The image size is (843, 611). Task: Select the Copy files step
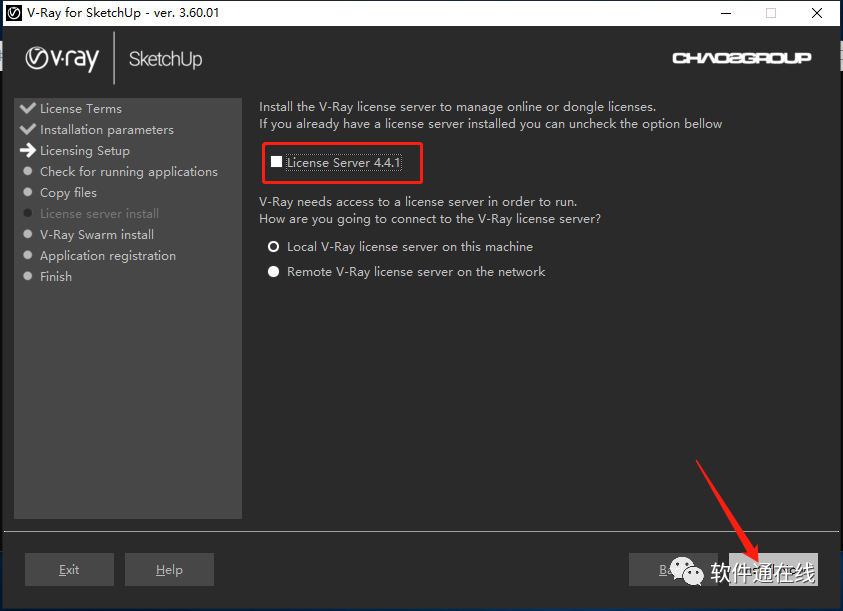tap(68, 193)
